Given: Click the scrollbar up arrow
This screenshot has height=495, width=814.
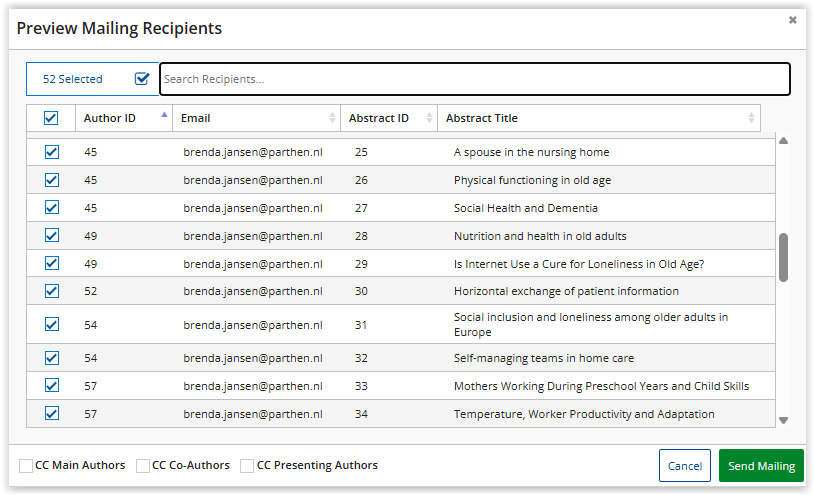Looking at the screenshot, I should coord(783,141).
